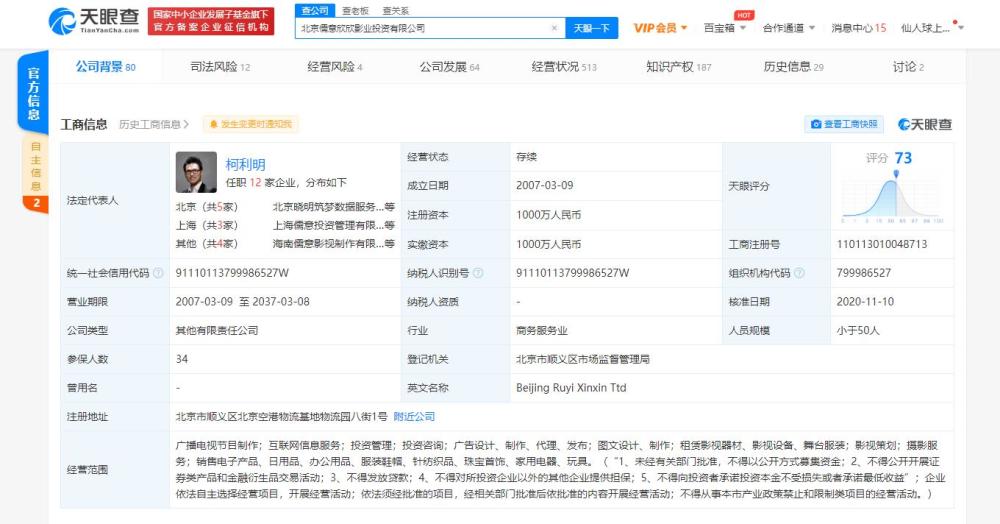Click the 天眼评分 distribution chart
The height and width of the screenshot is (524, 1000).
(892, 199)
